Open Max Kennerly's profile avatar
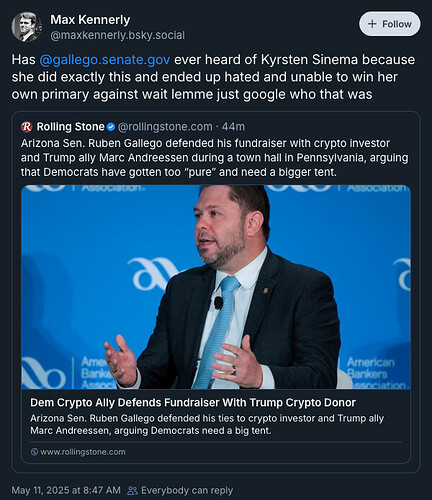Image resolution: width=432 pixels, height=500 pixels. 27,27
